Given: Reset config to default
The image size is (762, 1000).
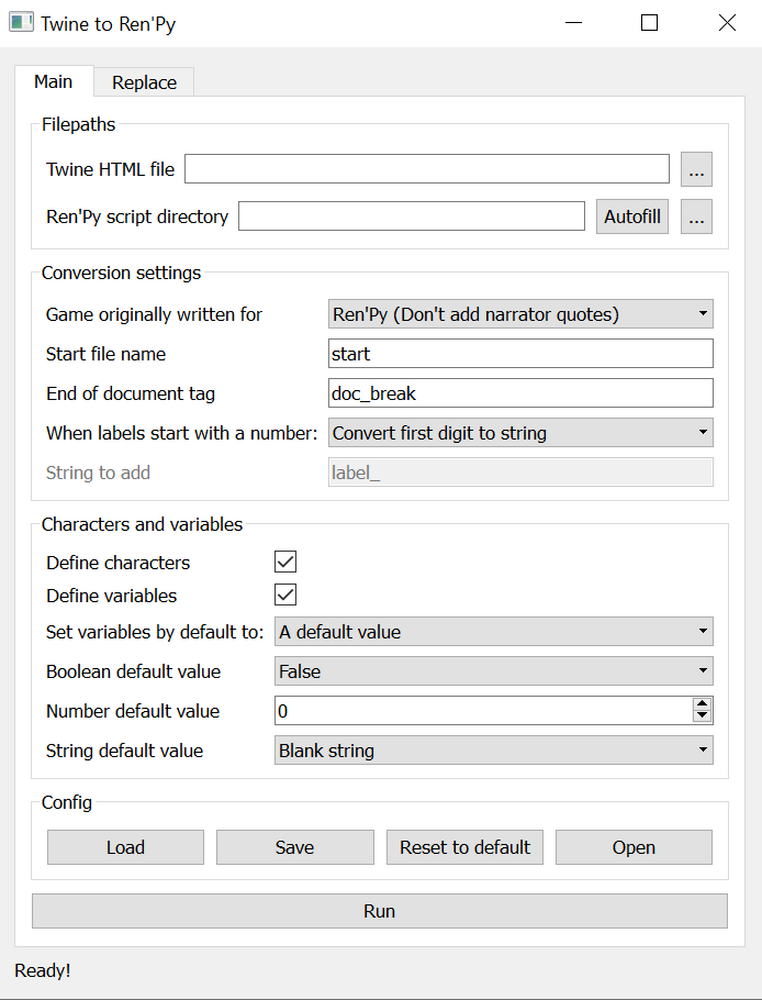Looking at the screenshot, I should [x=464, y=847].
